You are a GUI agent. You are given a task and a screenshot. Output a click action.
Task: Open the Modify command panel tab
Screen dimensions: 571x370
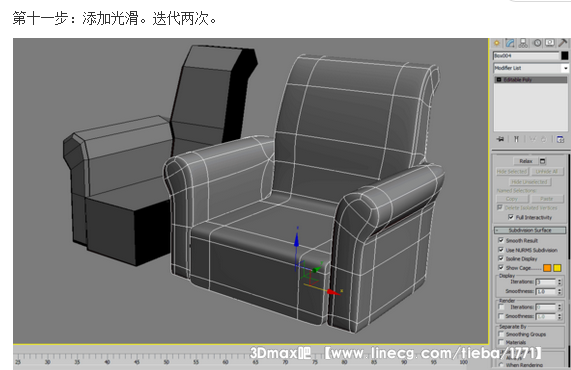509,43
